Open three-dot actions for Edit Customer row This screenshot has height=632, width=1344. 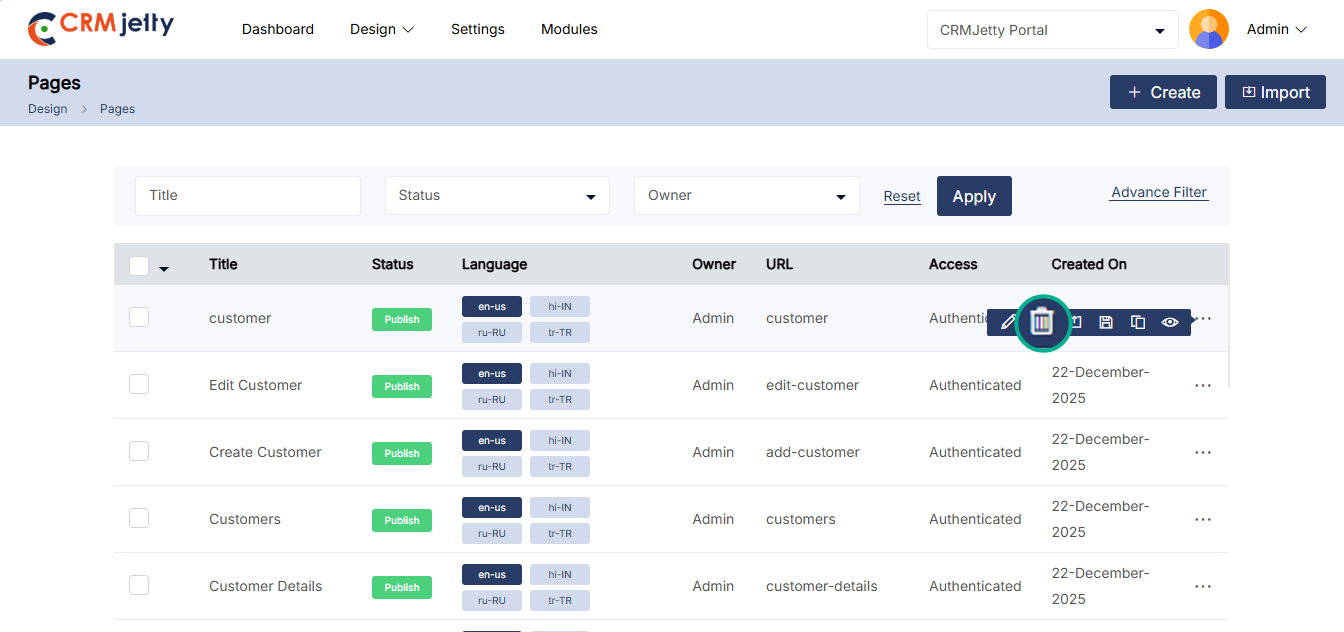pyautogui.click(x=1203, y=386)
